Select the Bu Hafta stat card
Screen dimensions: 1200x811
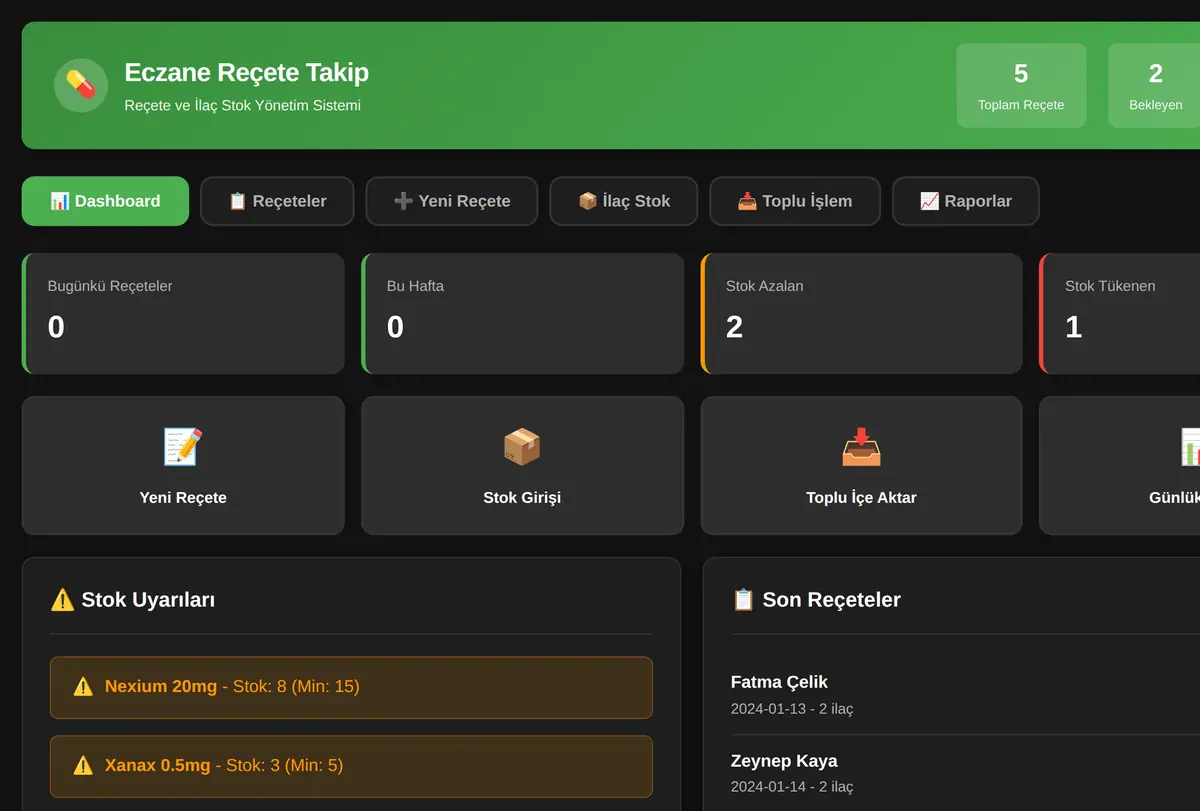click(x=522, y=314)
